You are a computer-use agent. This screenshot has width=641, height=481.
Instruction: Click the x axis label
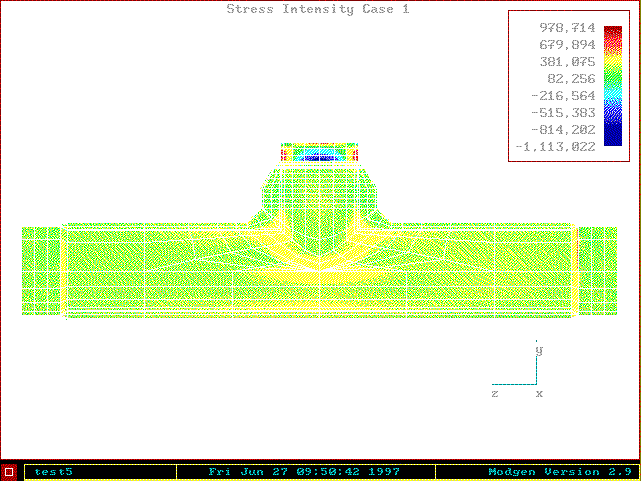(539, 394)
